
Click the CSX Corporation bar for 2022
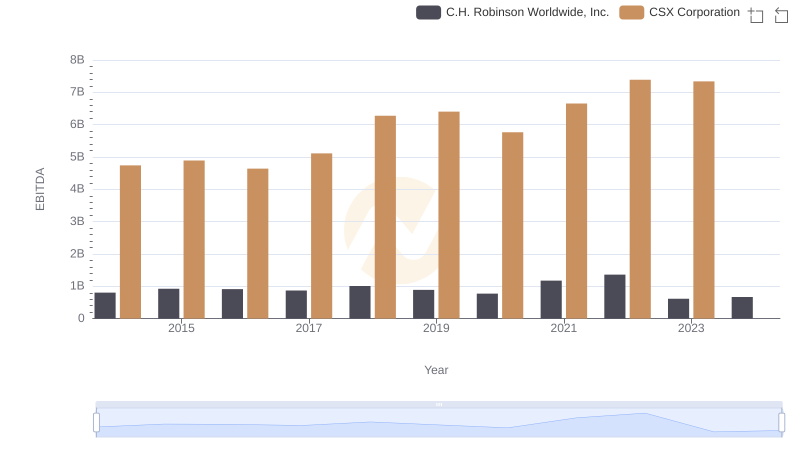tap(640, 199)
